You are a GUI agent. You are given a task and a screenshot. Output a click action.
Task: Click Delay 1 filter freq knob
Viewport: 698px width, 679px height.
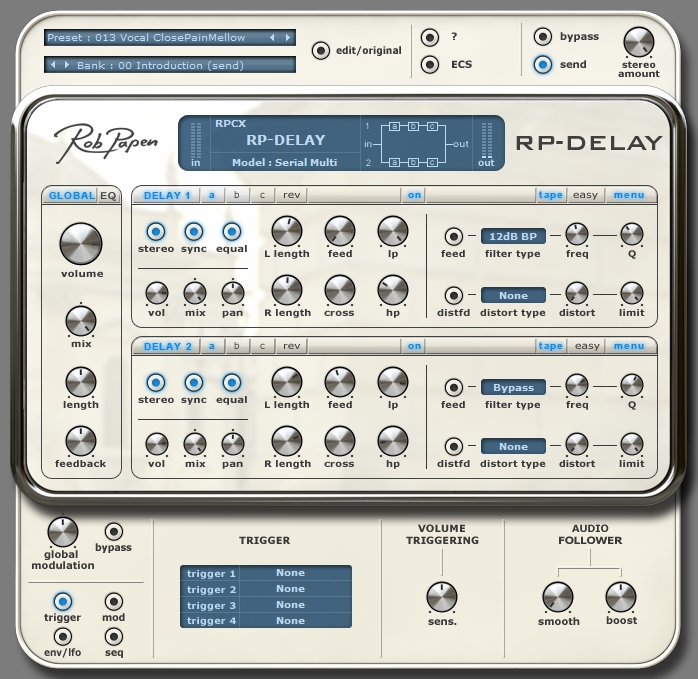576,235
